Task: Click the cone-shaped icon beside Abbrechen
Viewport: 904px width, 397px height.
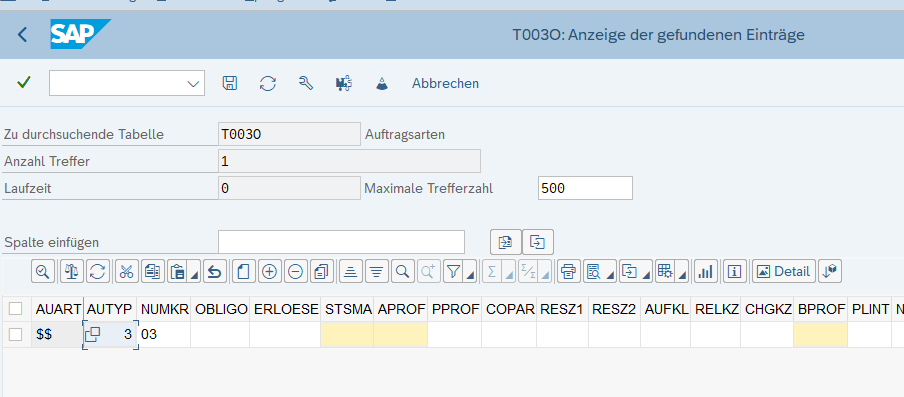Action: (x=382, y=83)
